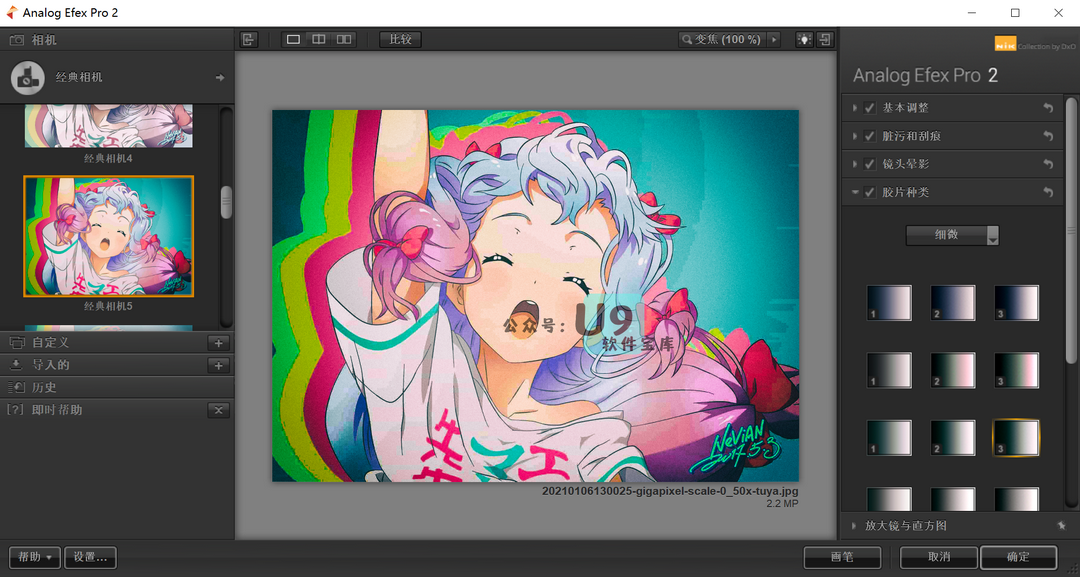Click the 比较 compare button

pyautogui.click(x=400, y=39)
